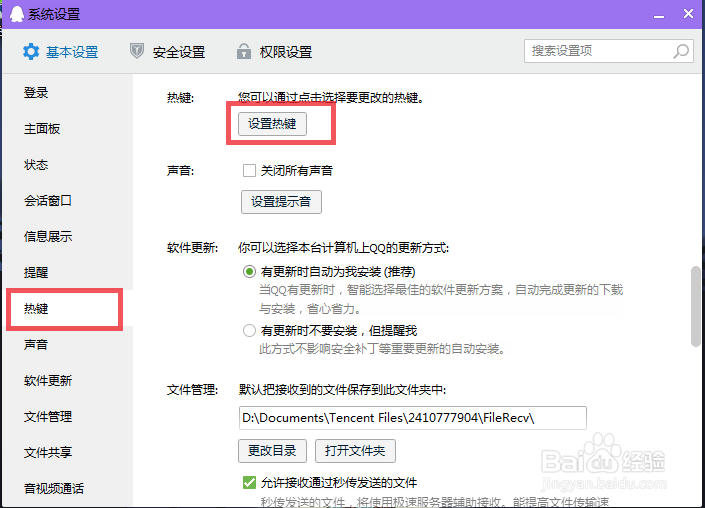Click the 设置提示音 button
This screenshot has height=508, width=705.
click(x=281, y=202)
